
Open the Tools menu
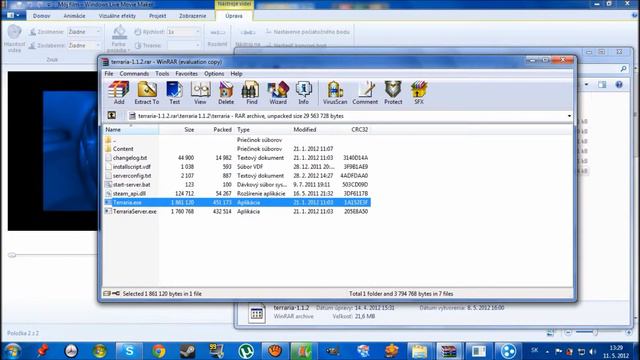(x=162, y=73)
